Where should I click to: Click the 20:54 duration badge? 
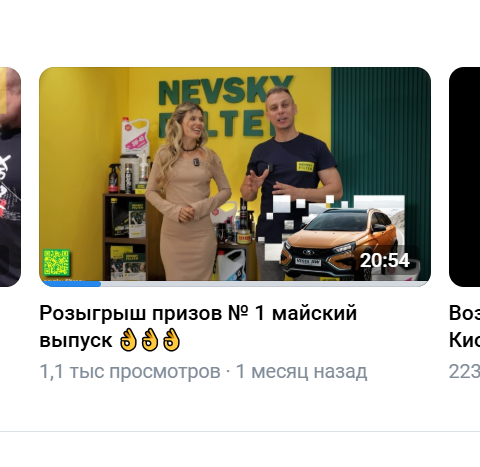(x=385, y=260)
